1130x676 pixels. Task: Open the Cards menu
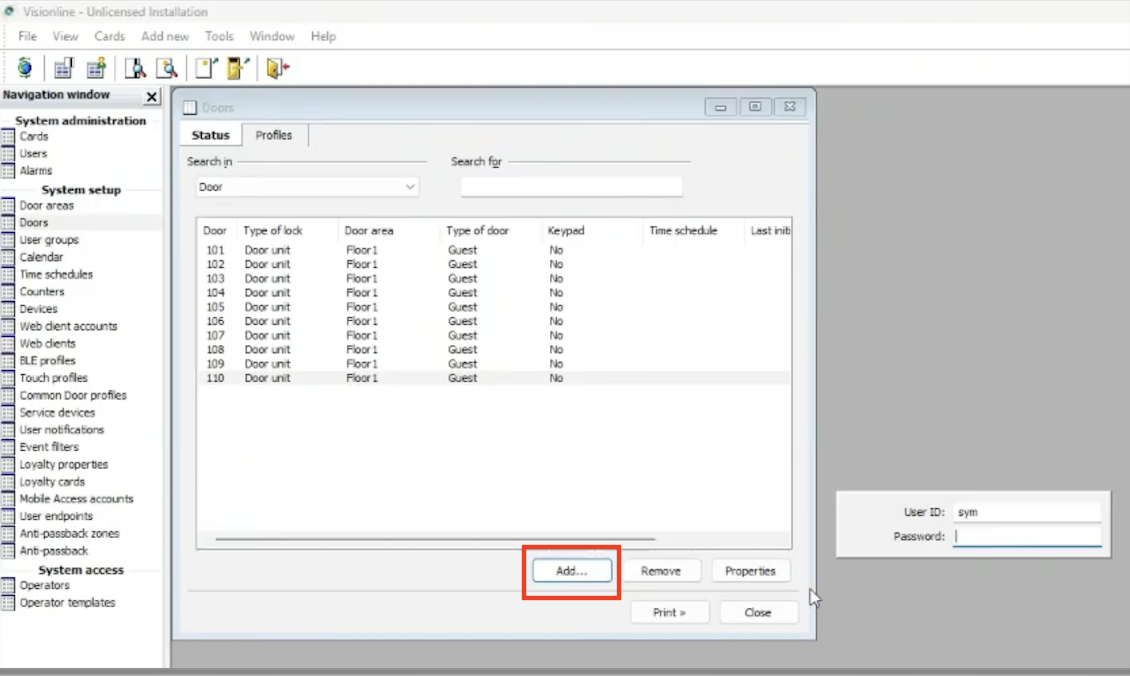[110, 36]
